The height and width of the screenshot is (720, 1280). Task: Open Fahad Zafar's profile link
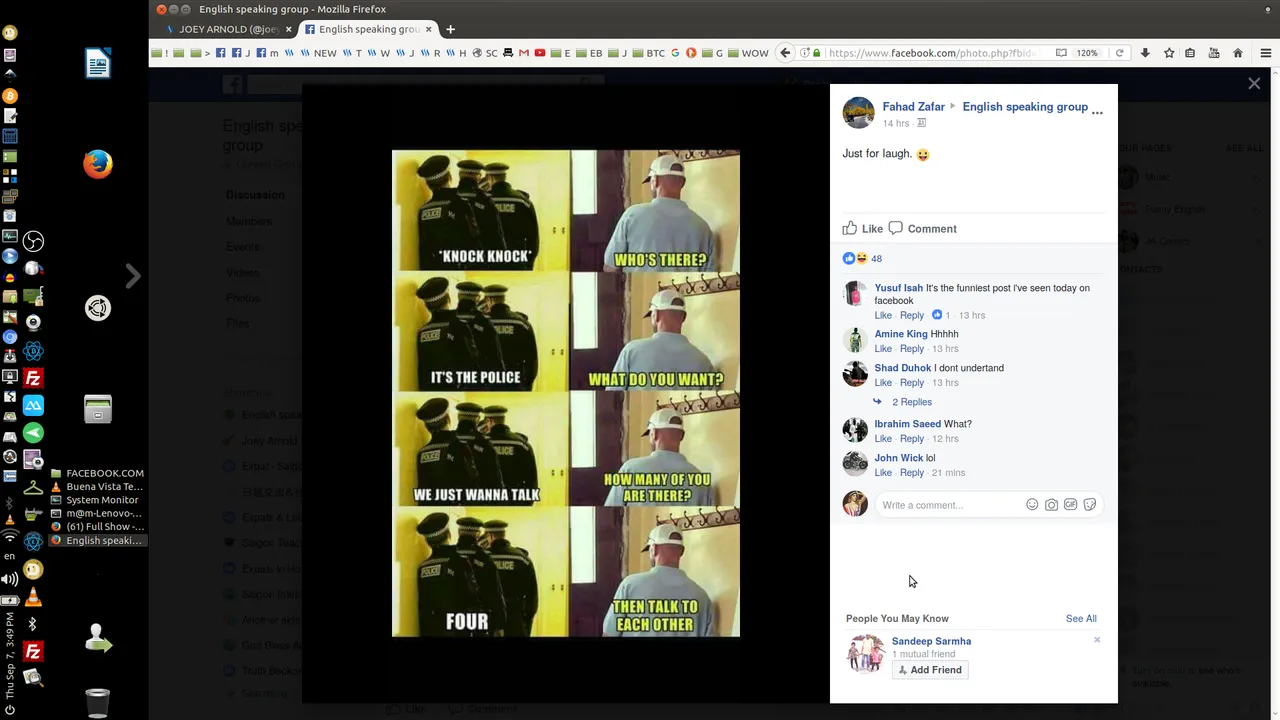pyautogui.click(x=913, y=107)
